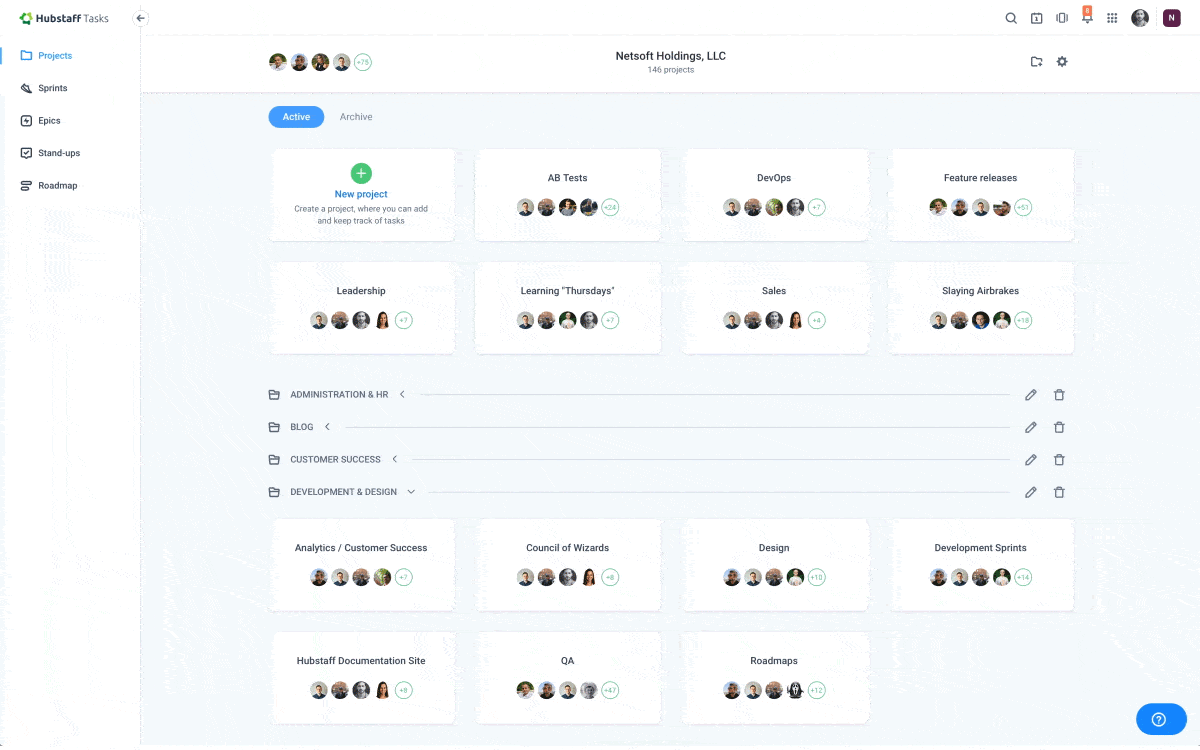
Task: Delete the Blog folder
Action: pos(1059,427)
